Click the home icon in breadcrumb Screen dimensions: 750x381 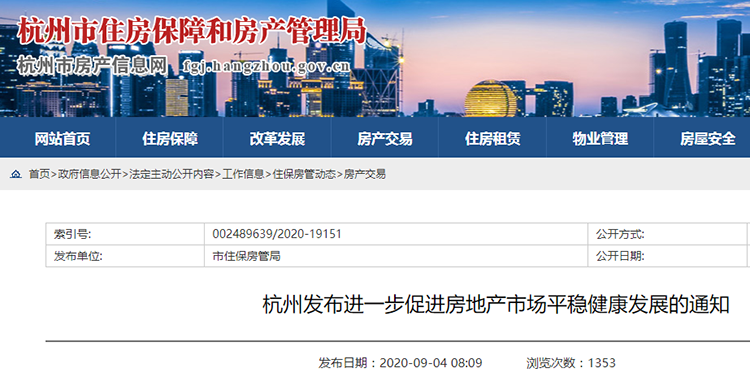(16, 174)
